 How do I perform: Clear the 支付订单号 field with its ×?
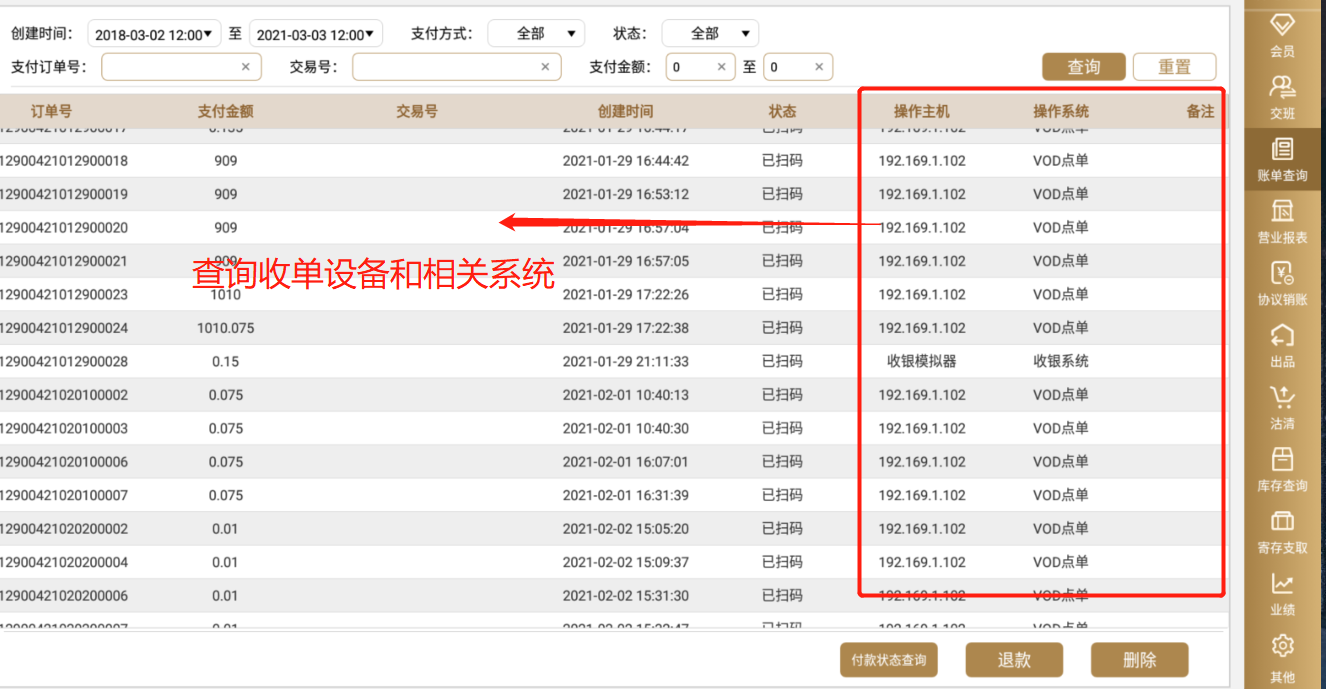coord(246,67)
